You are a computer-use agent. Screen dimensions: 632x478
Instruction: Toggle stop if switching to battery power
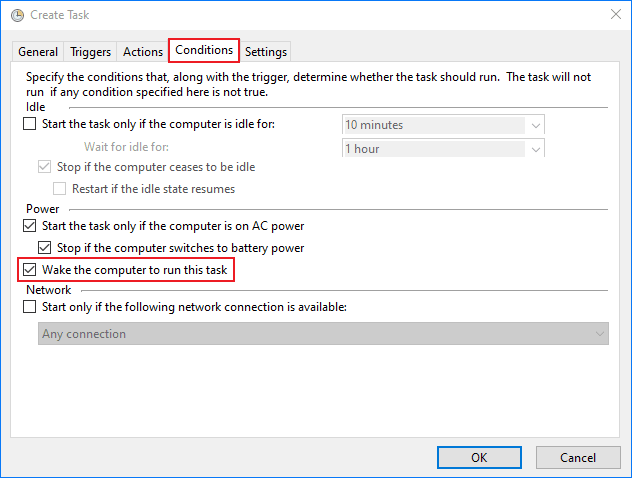[x=44, y=248]
